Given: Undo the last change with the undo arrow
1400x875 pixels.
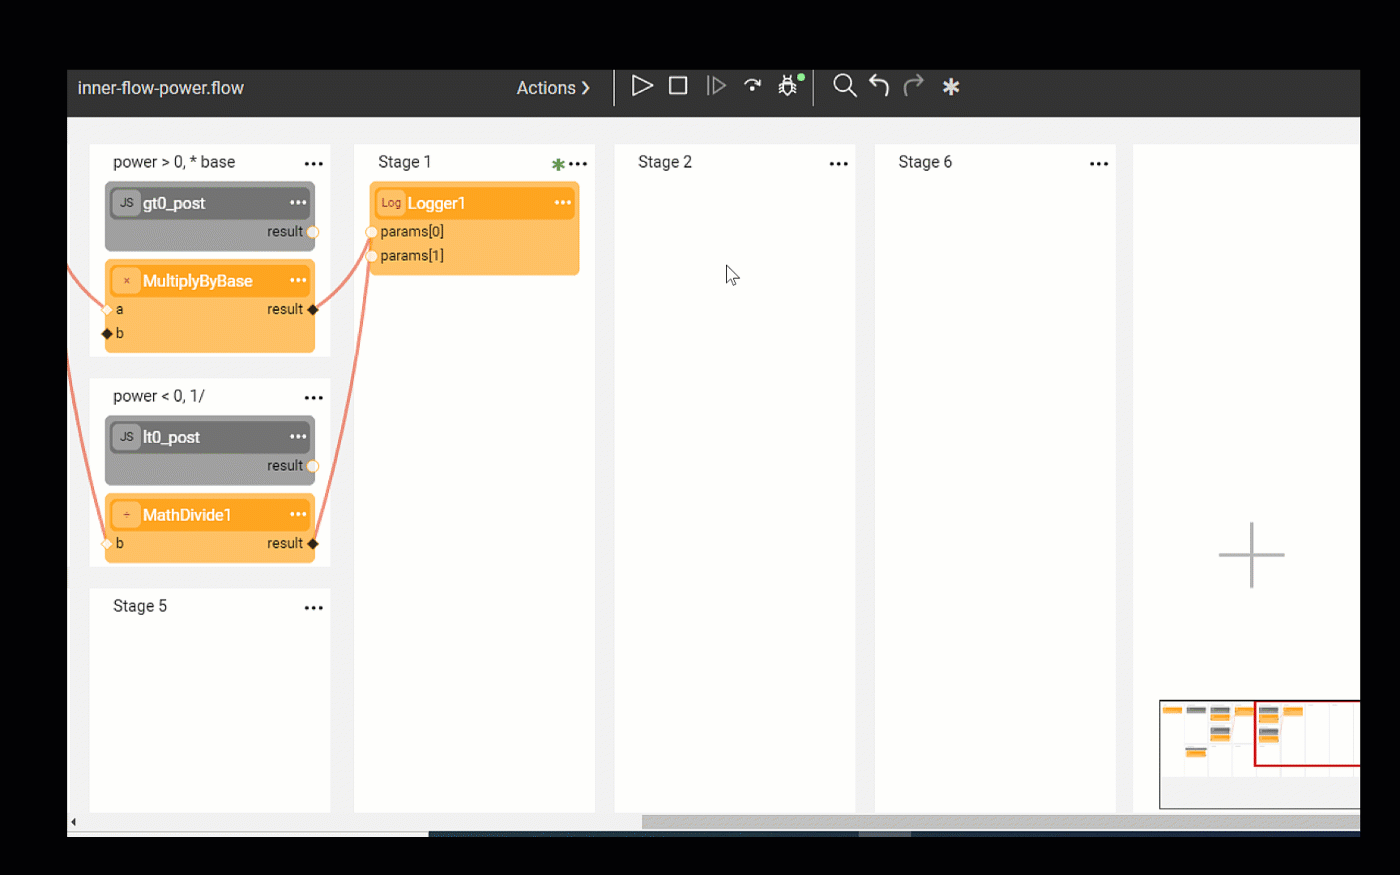Looking at the screenshot, I should 878,86.
